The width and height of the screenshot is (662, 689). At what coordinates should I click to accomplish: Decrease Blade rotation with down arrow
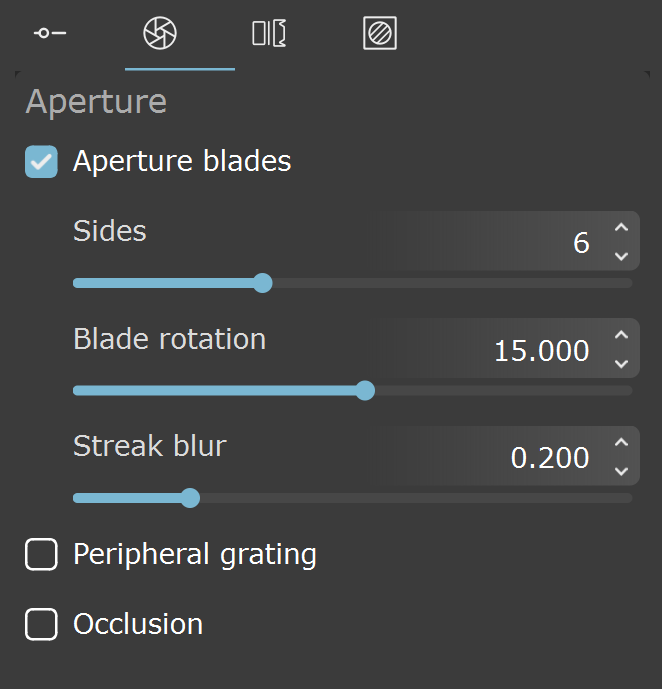click(x=621, y=363)
